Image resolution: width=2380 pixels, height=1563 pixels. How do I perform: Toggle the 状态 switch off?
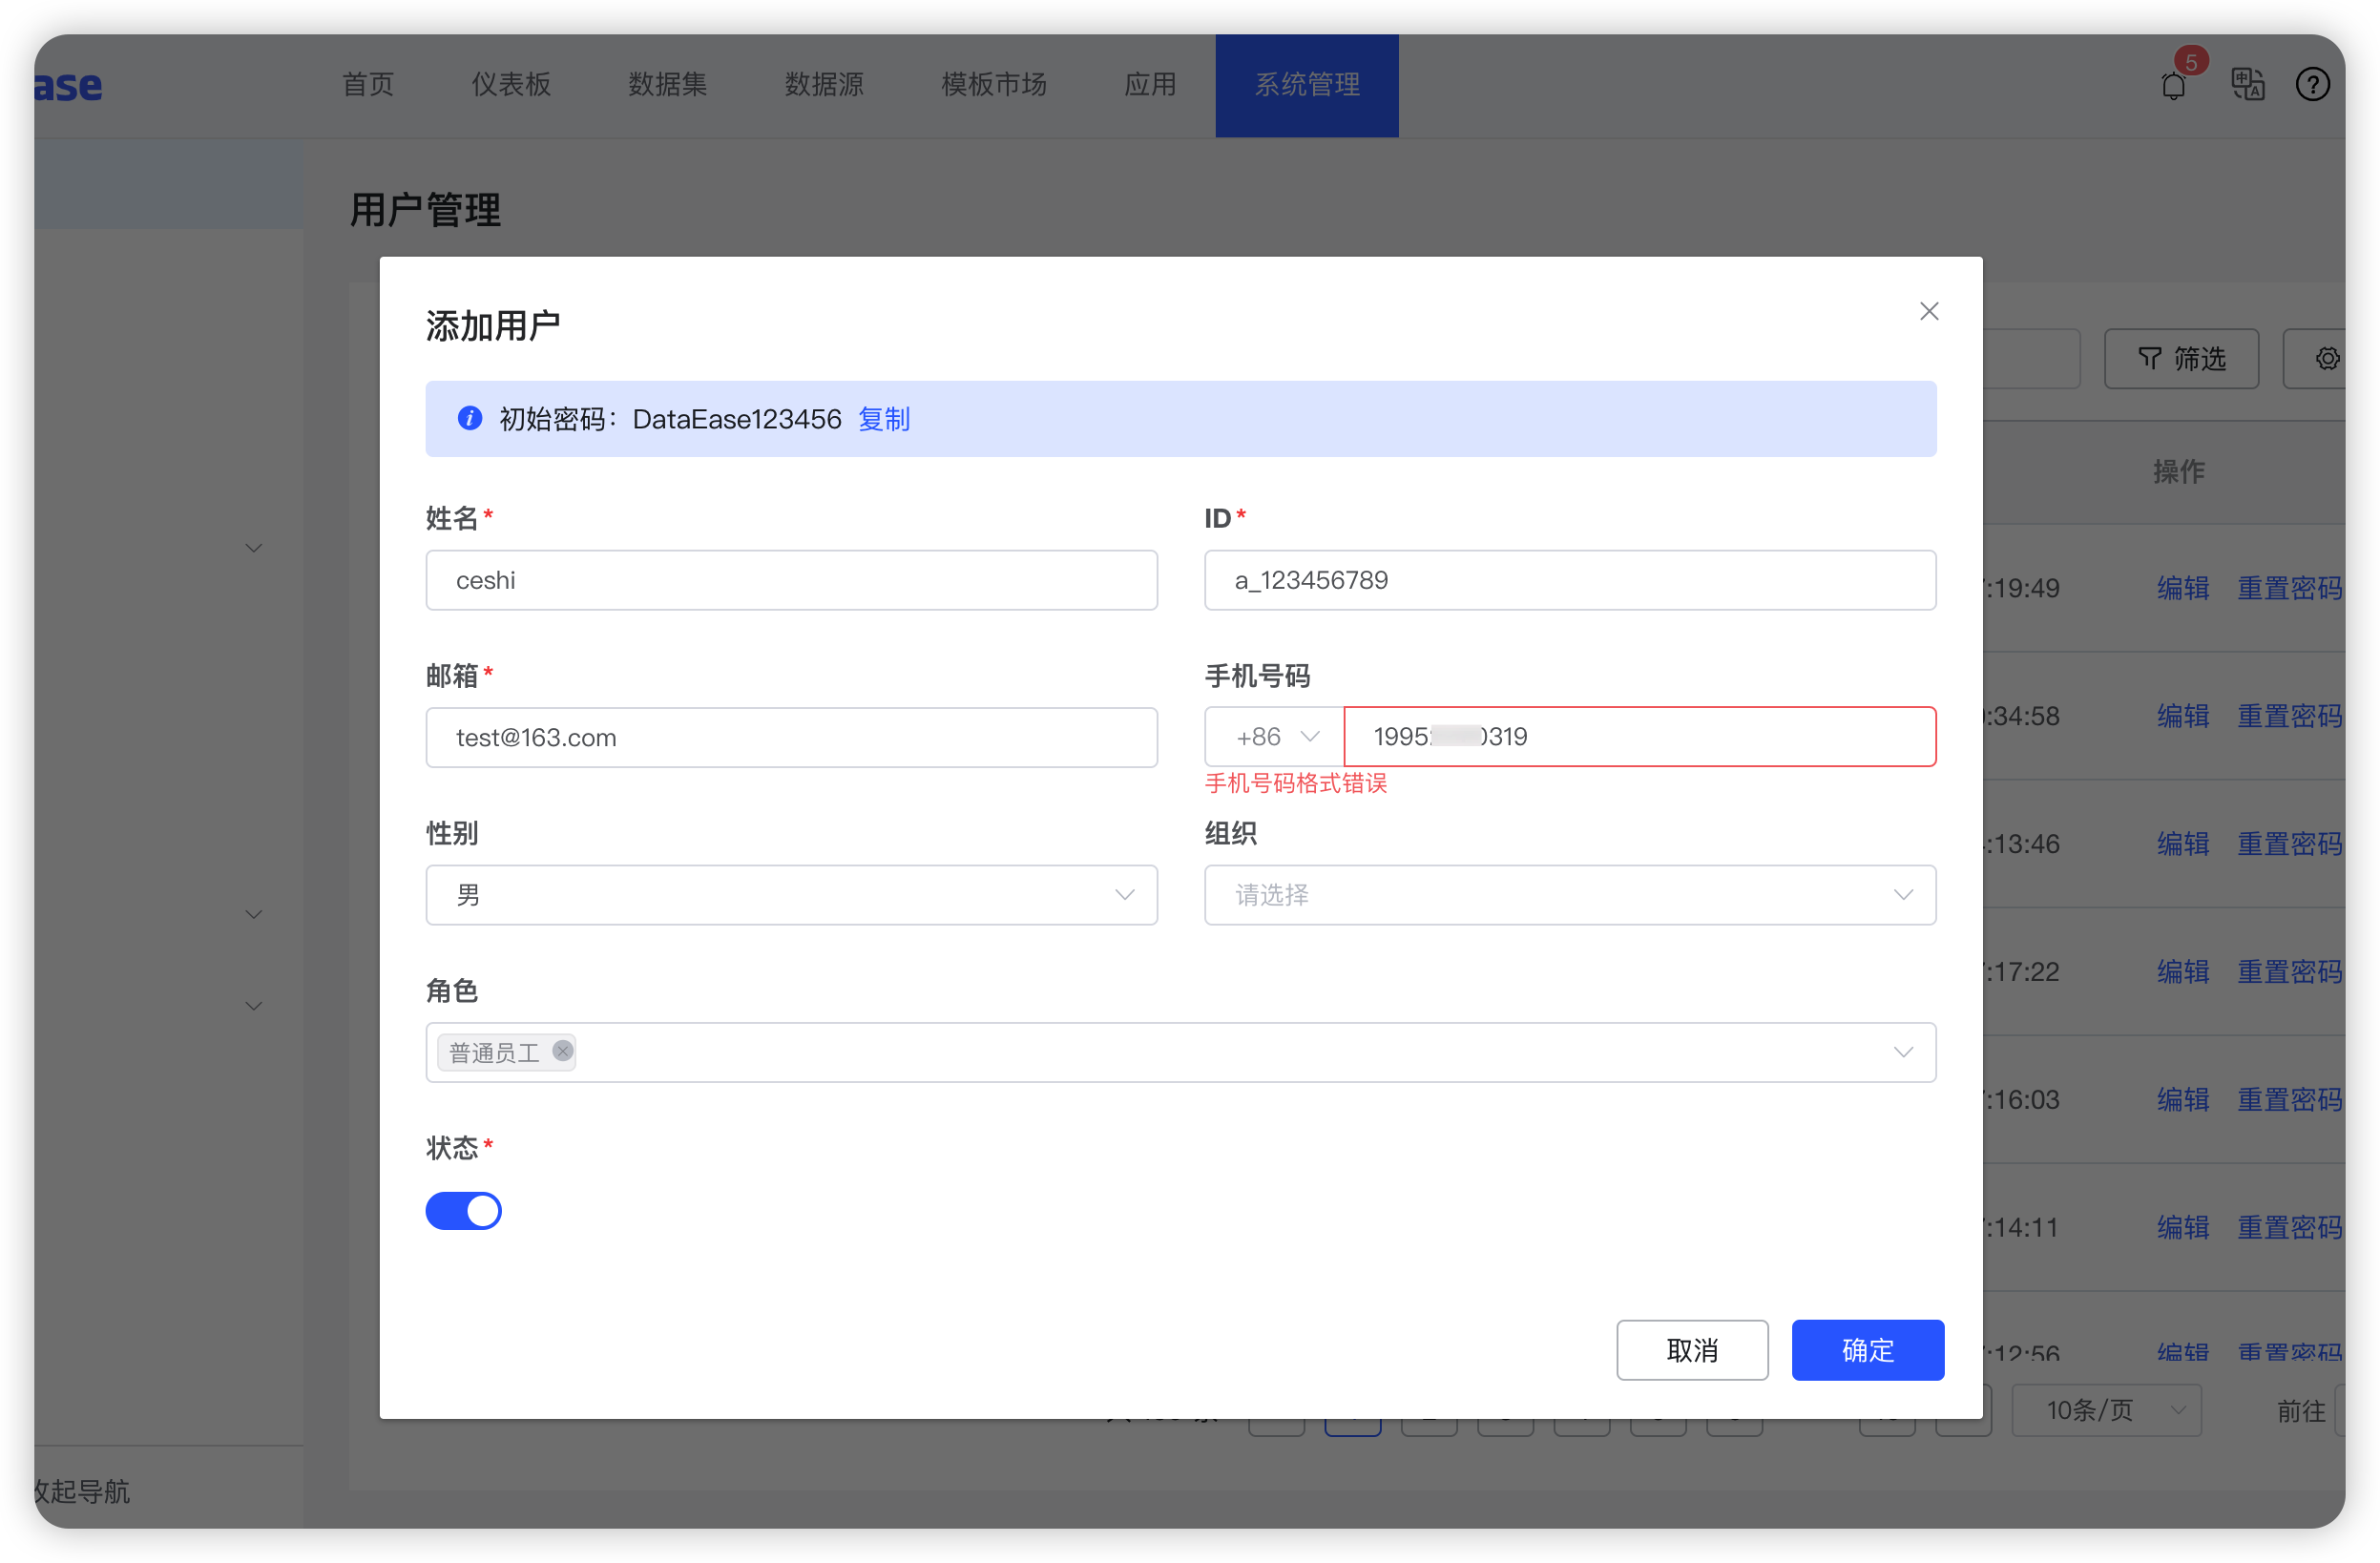pos(463,1211)
